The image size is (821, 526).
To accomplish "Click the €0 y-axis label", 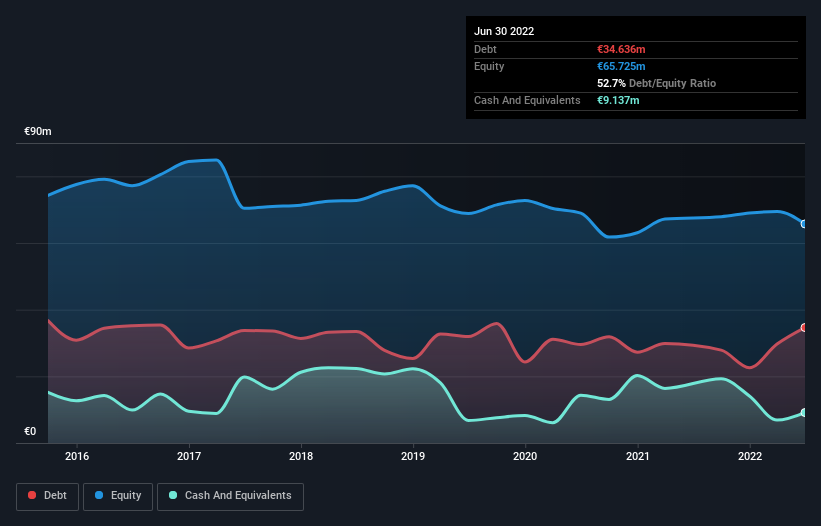I will coord(30,431).
